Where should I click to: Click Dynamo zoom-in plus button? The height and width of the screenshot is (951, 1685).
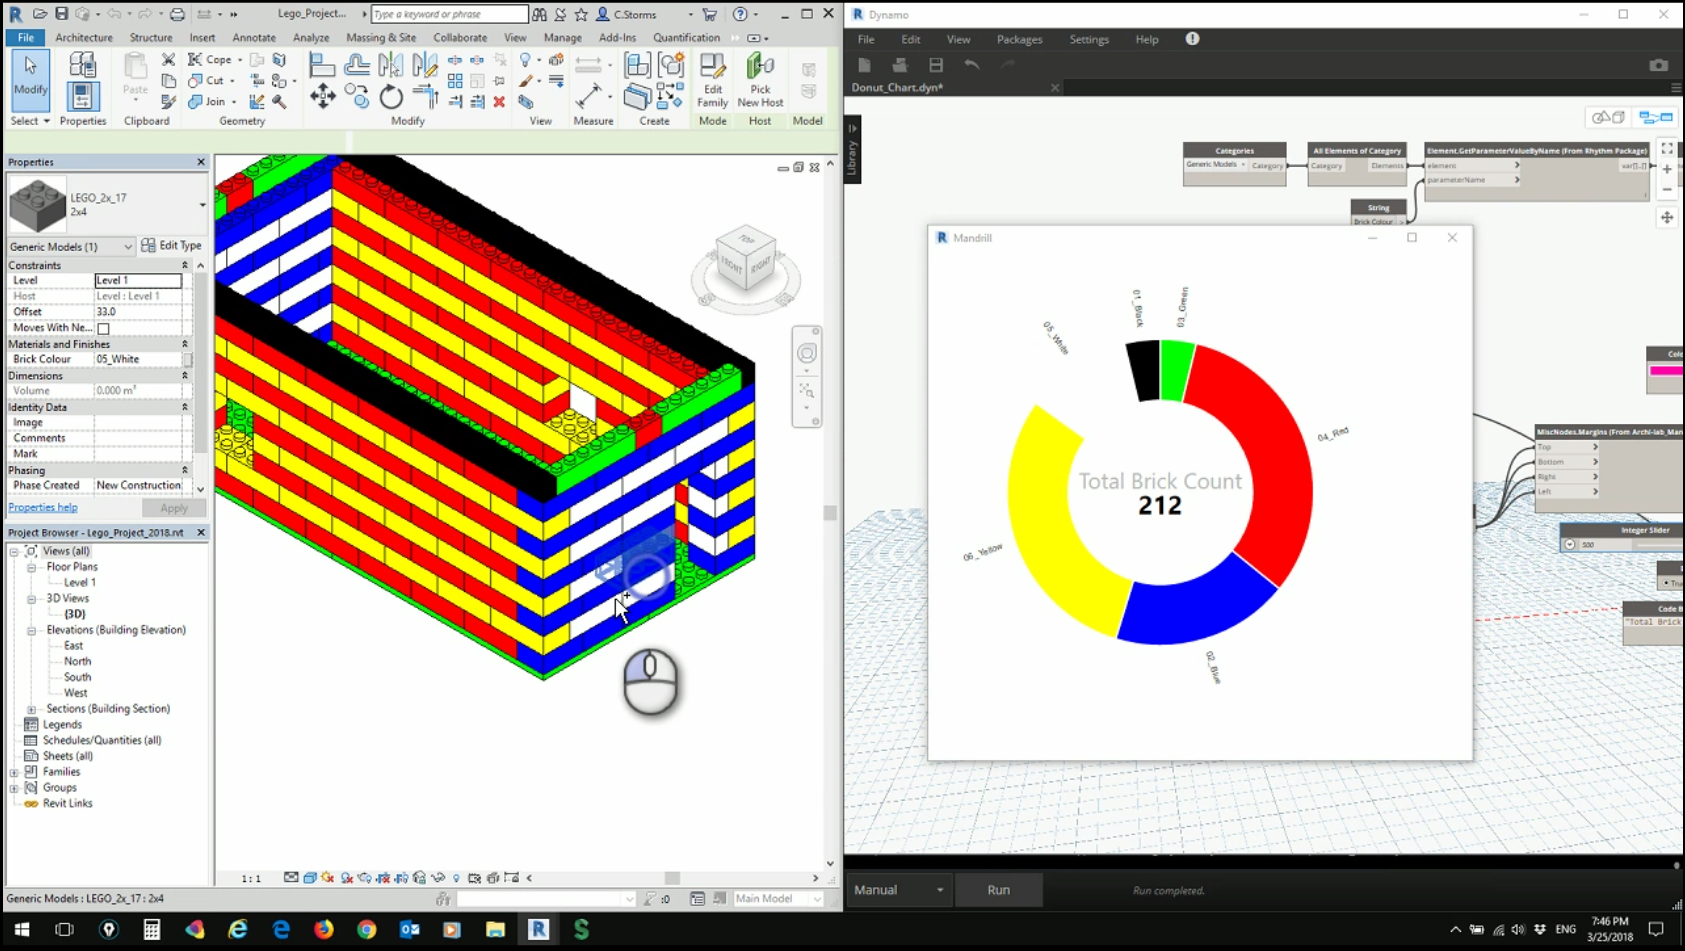(x=1667, y=170)
